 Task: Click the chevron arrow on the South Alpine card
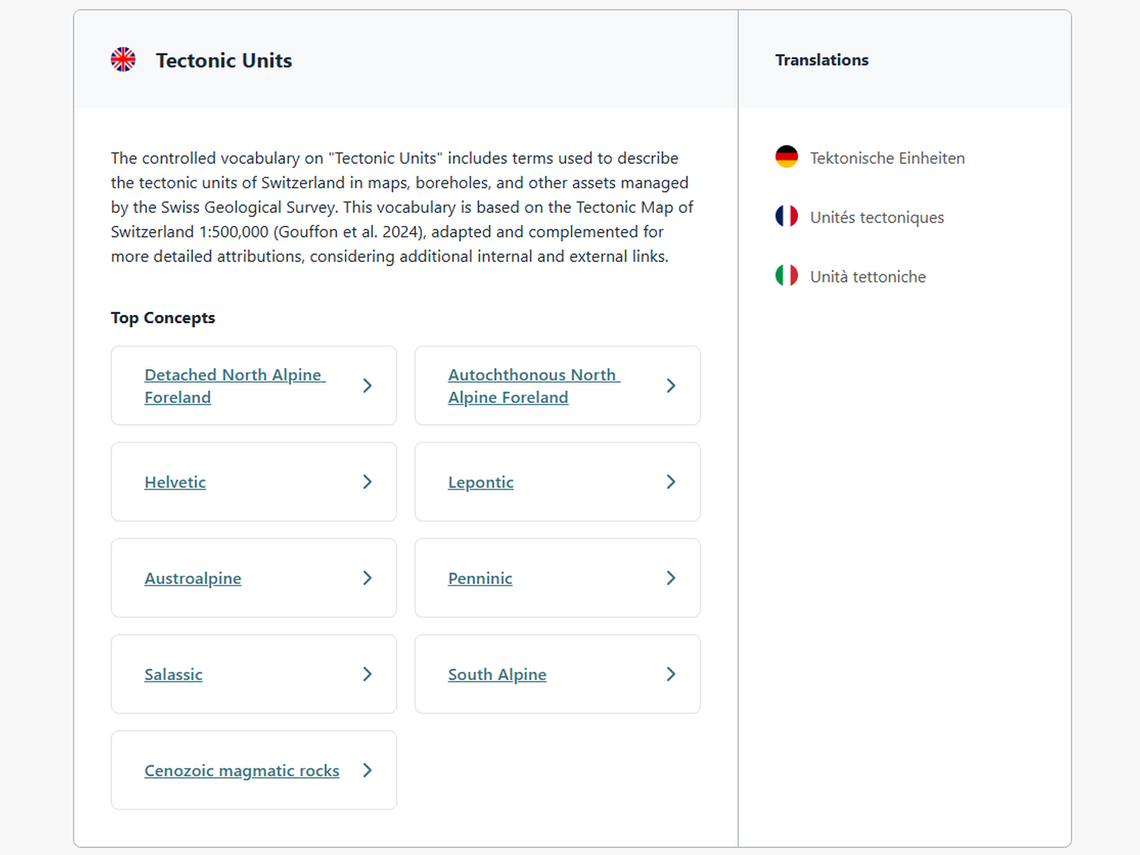[671, 674]
